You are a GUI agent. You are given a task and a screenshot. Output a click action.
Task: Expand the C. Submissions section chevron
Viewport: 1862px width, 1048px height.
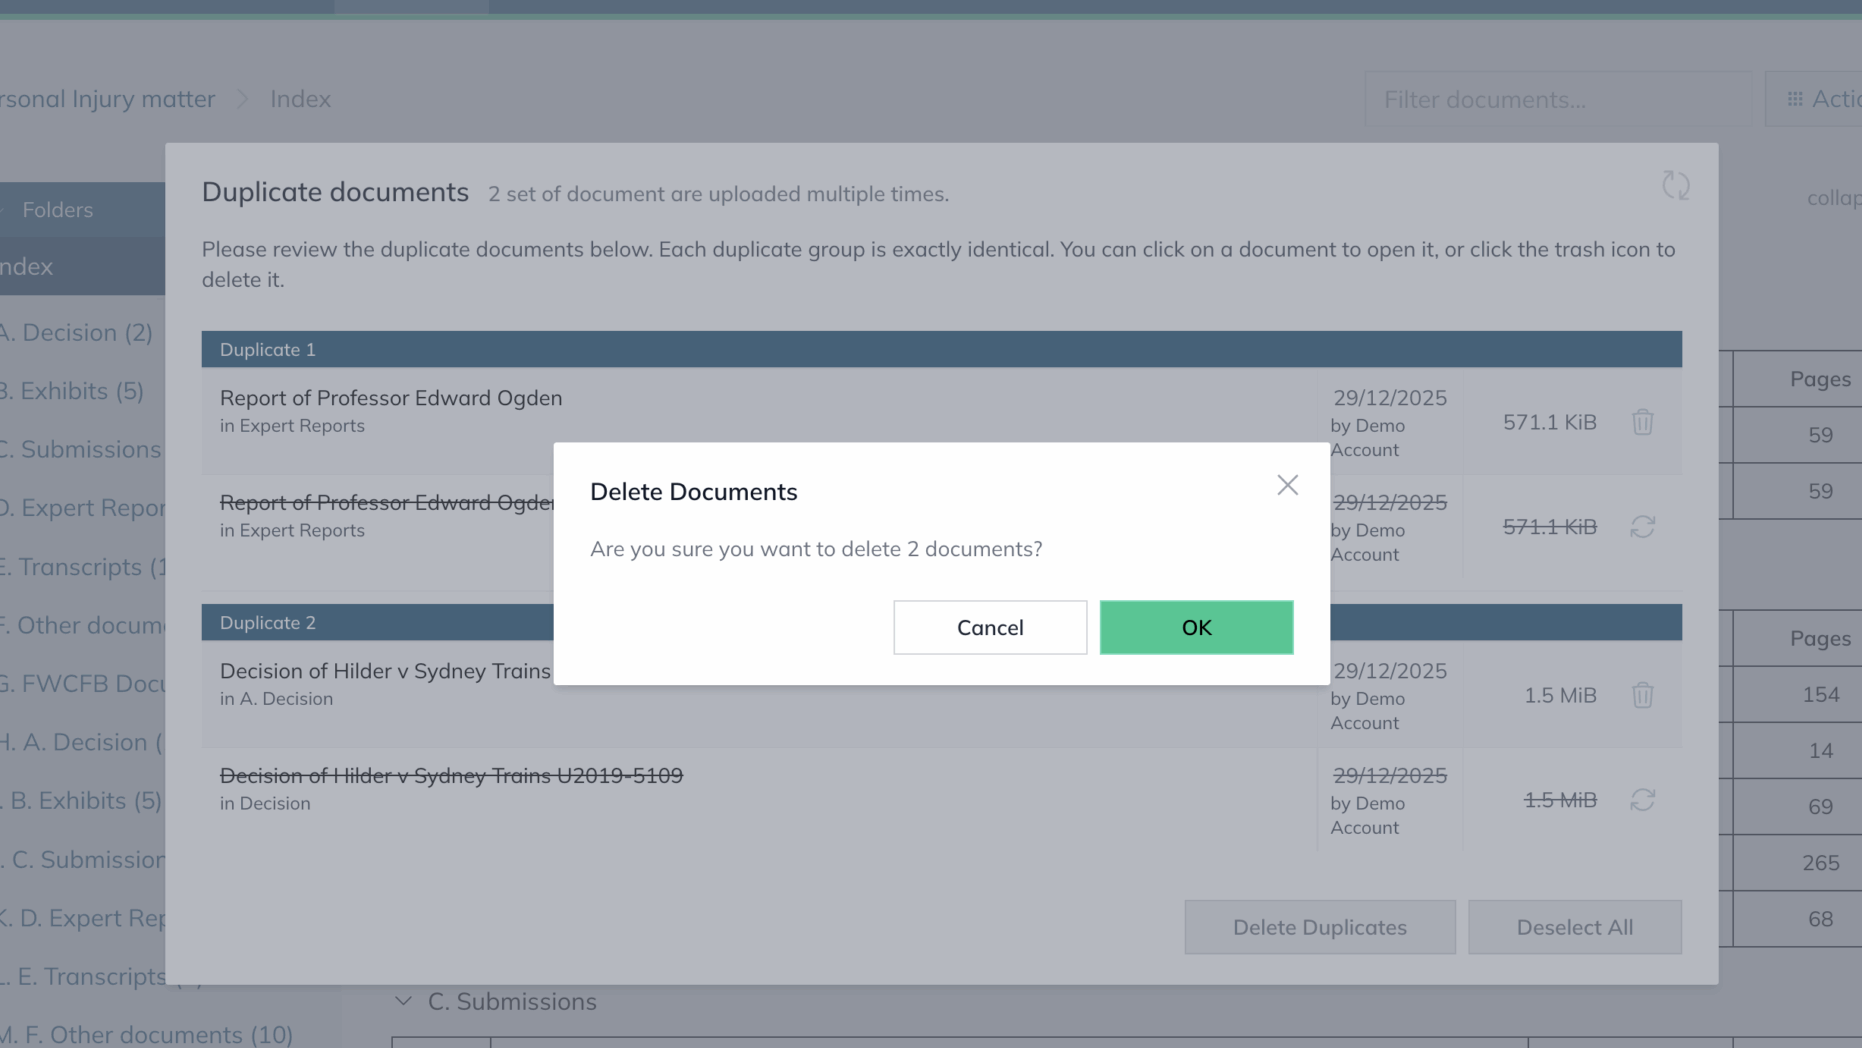tap(403, 1001)
